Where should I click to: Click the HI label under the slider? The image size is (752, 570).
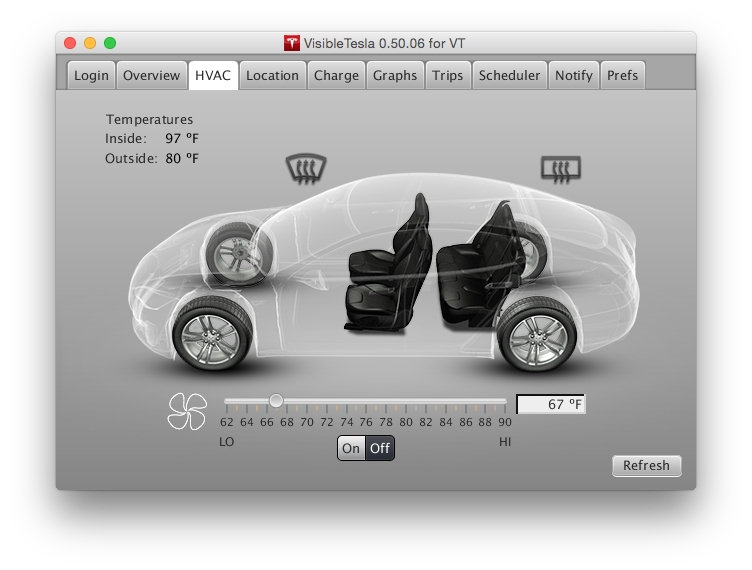pyautogui.click(x=505, y=442)
